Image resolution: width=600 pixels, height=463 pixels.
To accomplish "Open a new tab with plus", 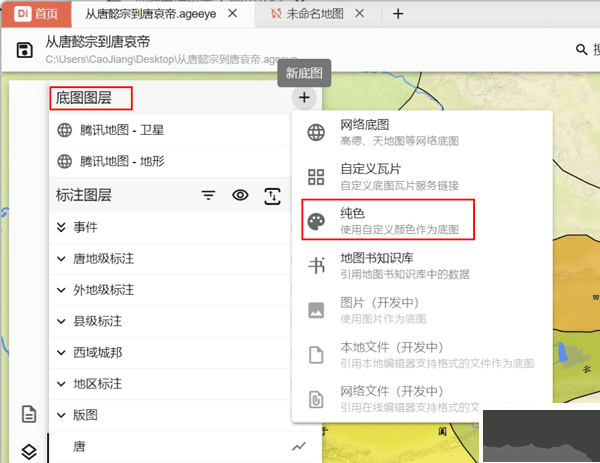I will click(x=398, y=14).
